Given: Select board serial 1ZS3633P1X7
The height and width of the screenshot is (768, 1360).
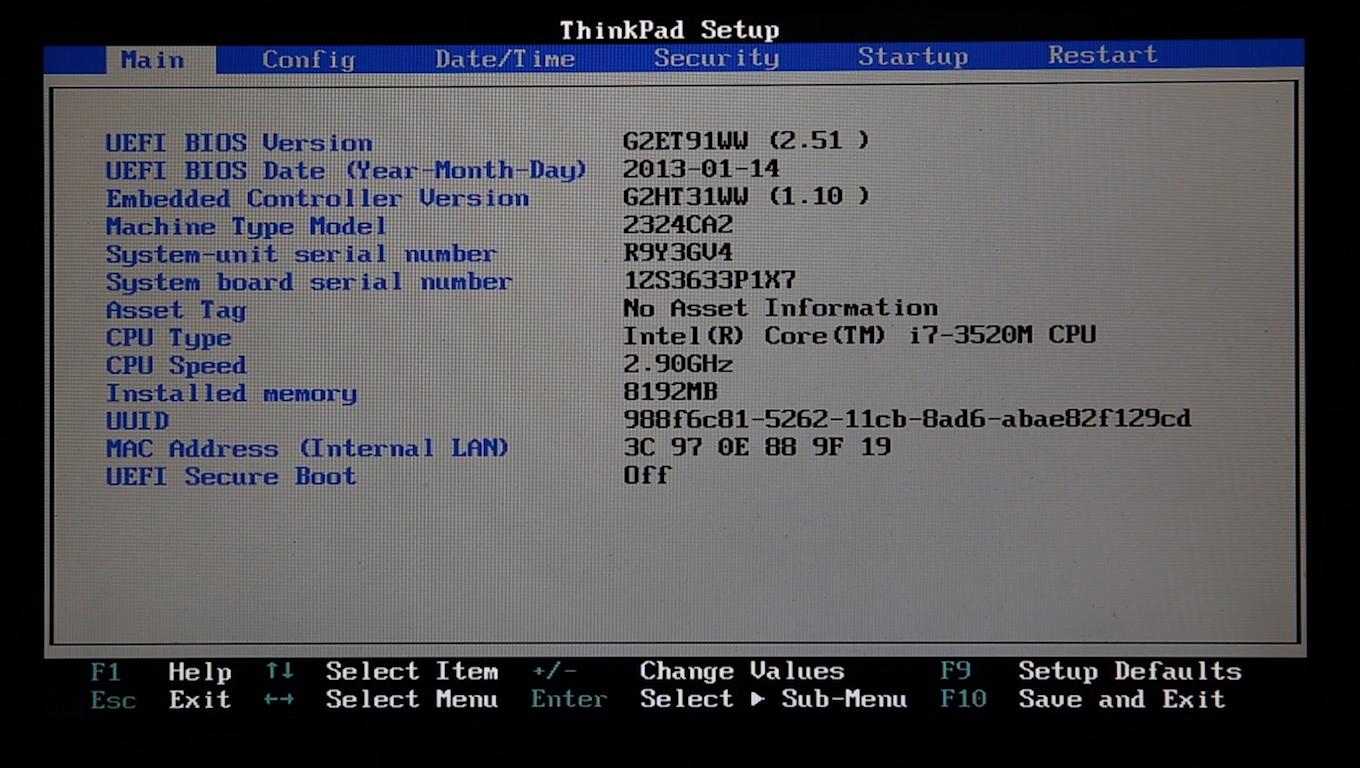Looking at the screenshot, I should (709, 280).
